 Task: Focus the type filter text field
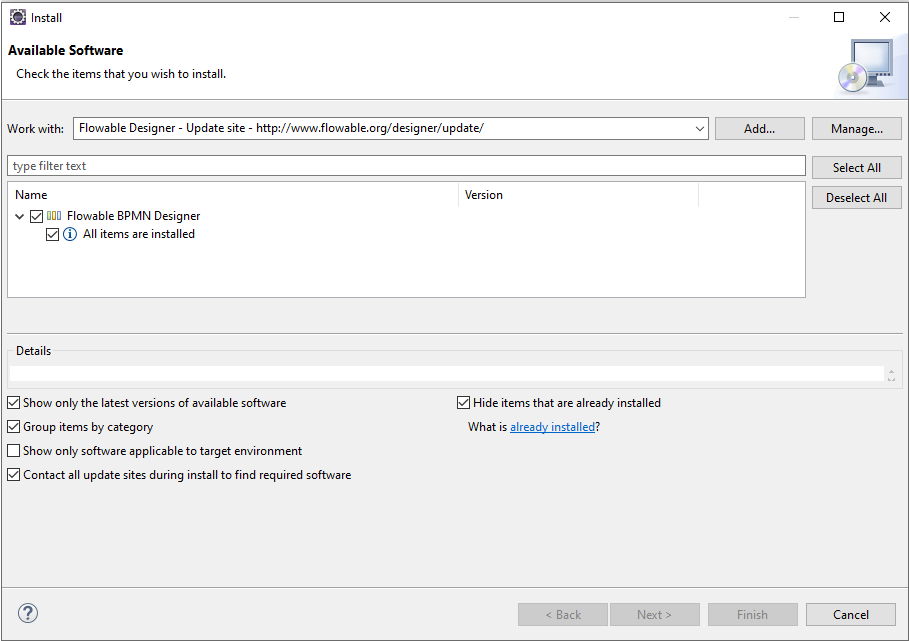(x=406, y=166)
